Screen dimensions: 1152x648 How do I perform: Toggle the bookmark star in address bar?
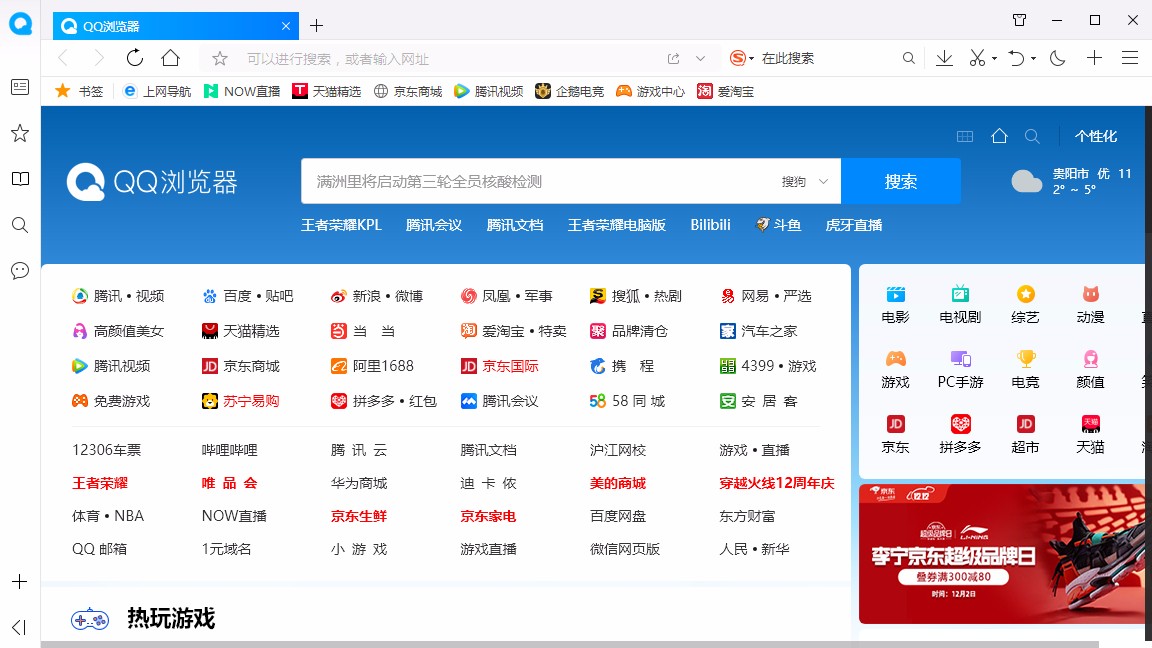pyautogui.click(x=218, y=58)
